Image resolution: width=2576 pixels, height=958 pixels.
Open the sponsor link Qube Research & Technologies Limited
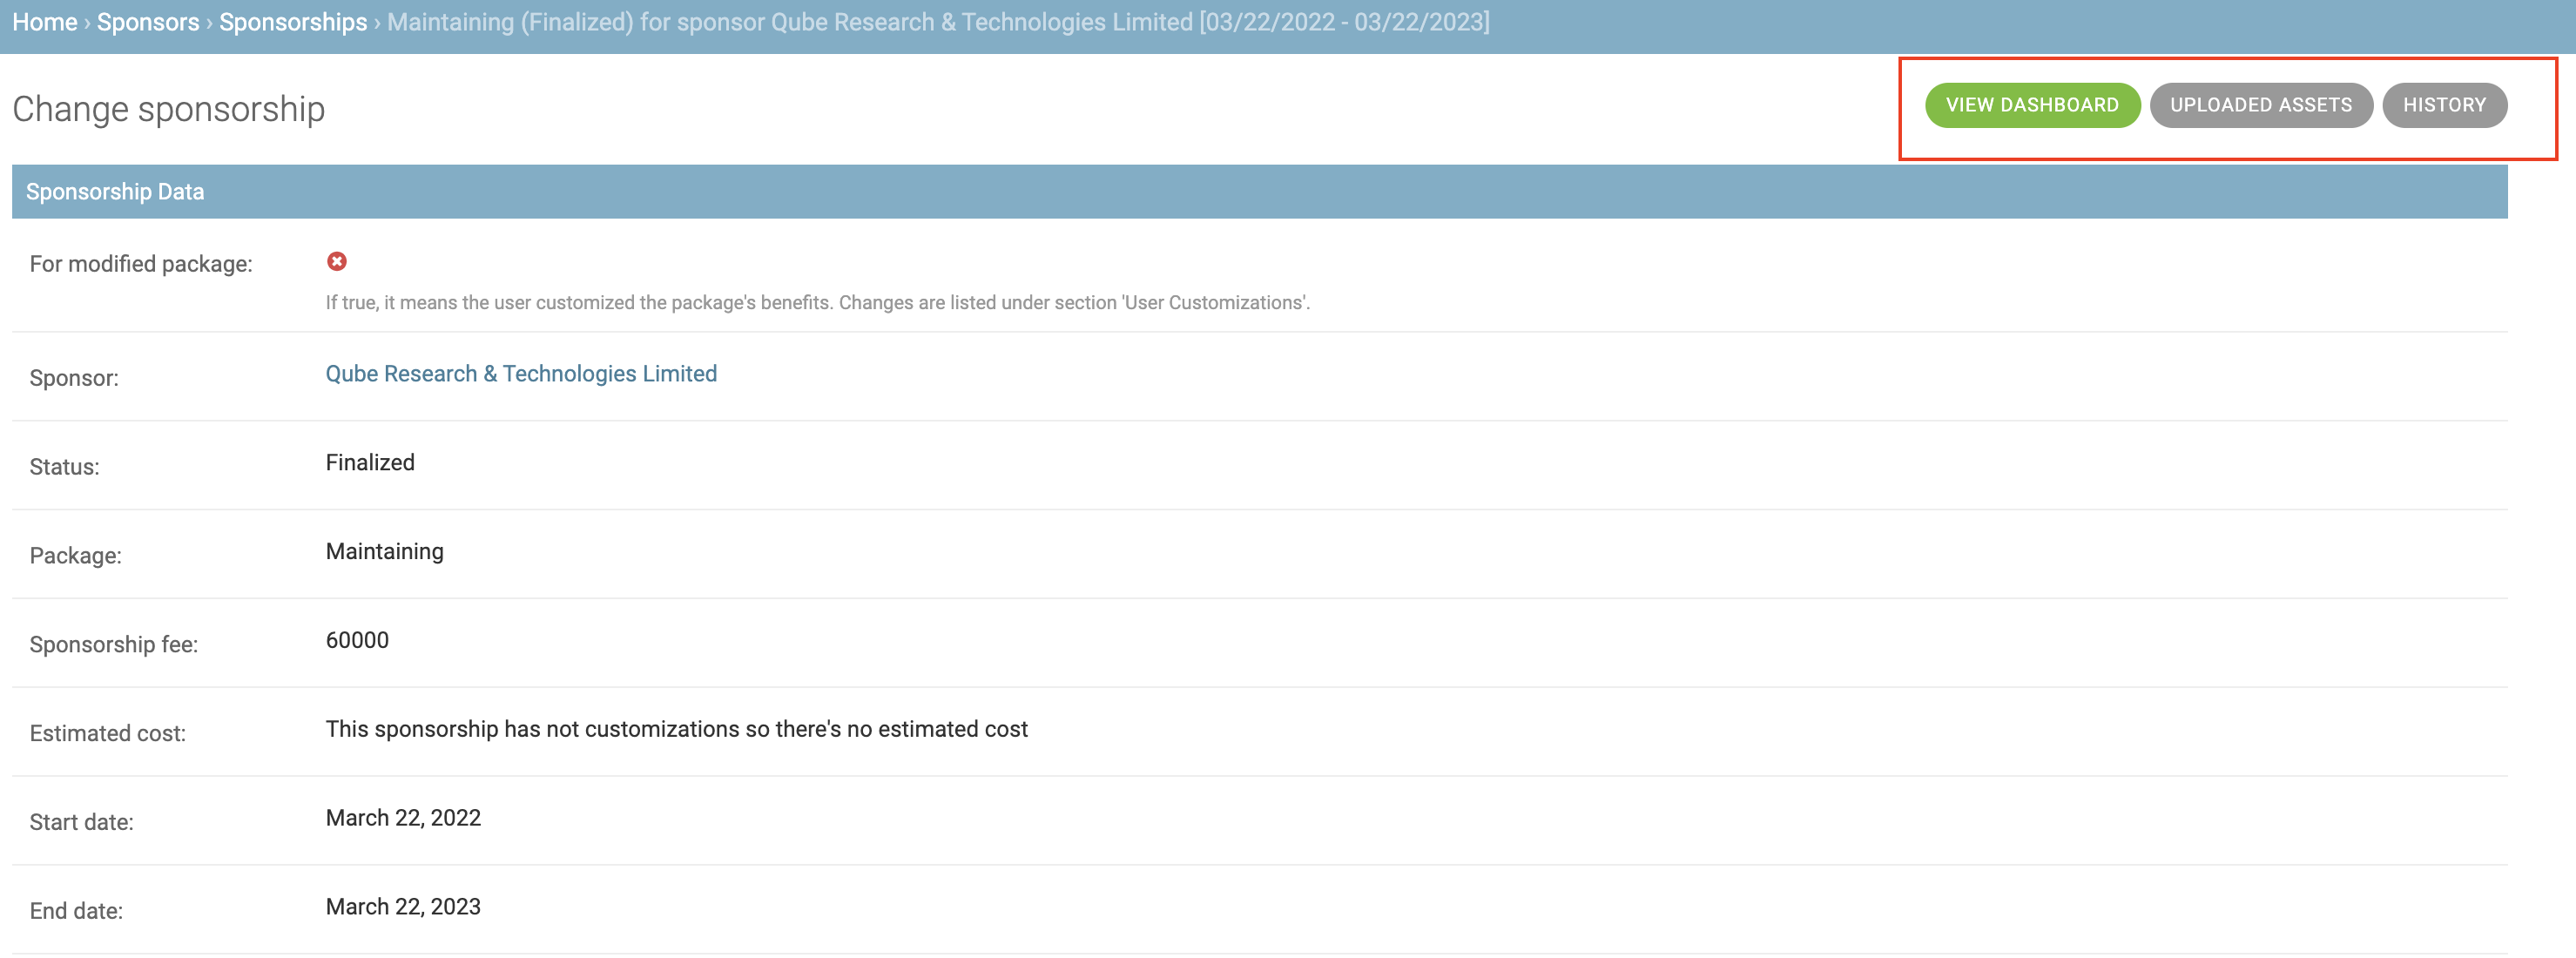[x=521, y=373]
